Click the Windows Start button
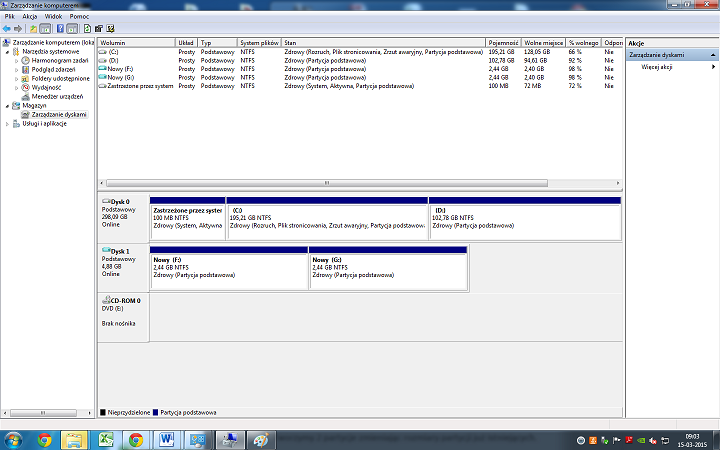 point(15,439)
